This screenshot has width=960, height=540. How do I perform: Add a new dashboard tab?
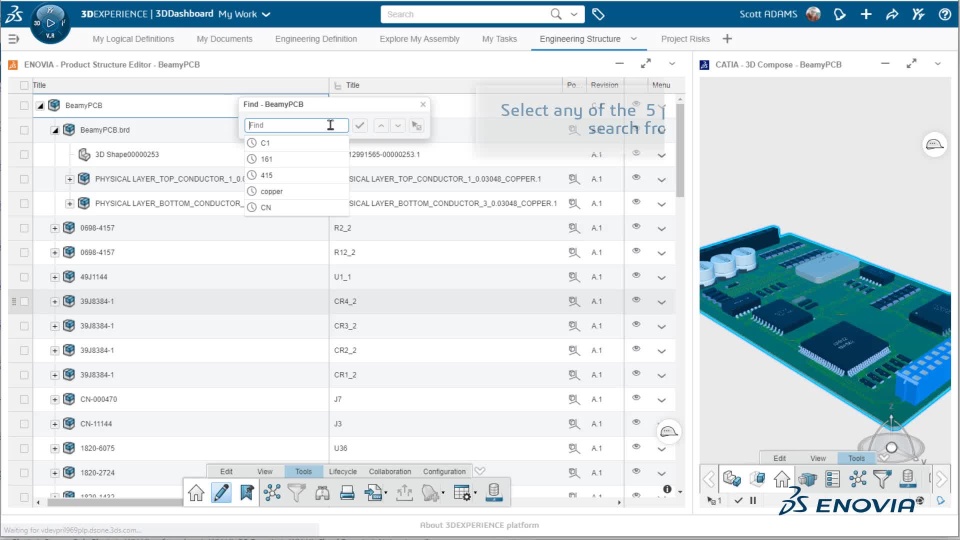pyautogui.click(x=727, y=39)
